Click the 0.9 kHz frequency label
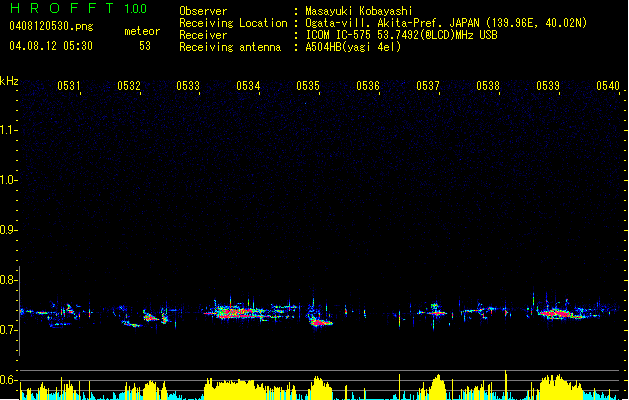629x400 pixels. click(x=8, y=230)
